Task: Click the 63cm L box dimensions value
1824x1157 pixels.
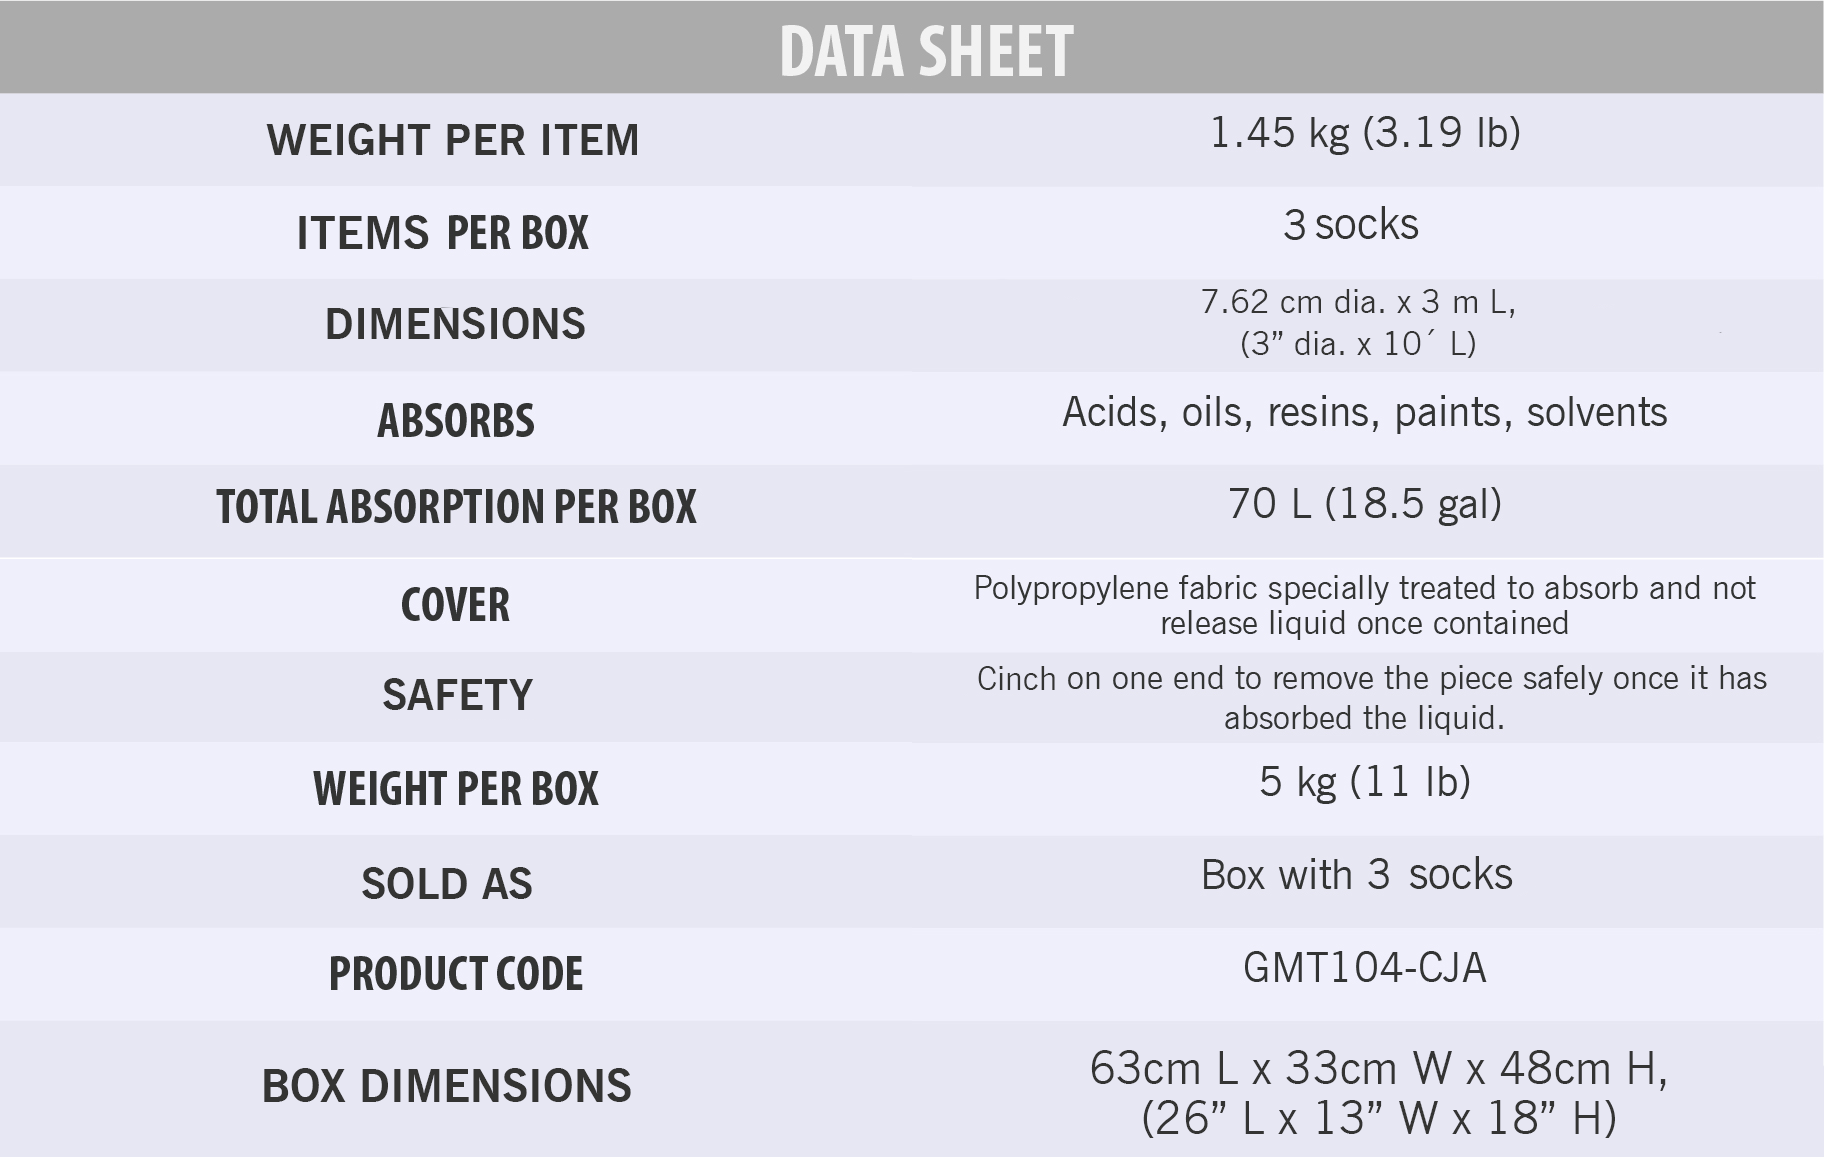Action: pos(1379,1093)
